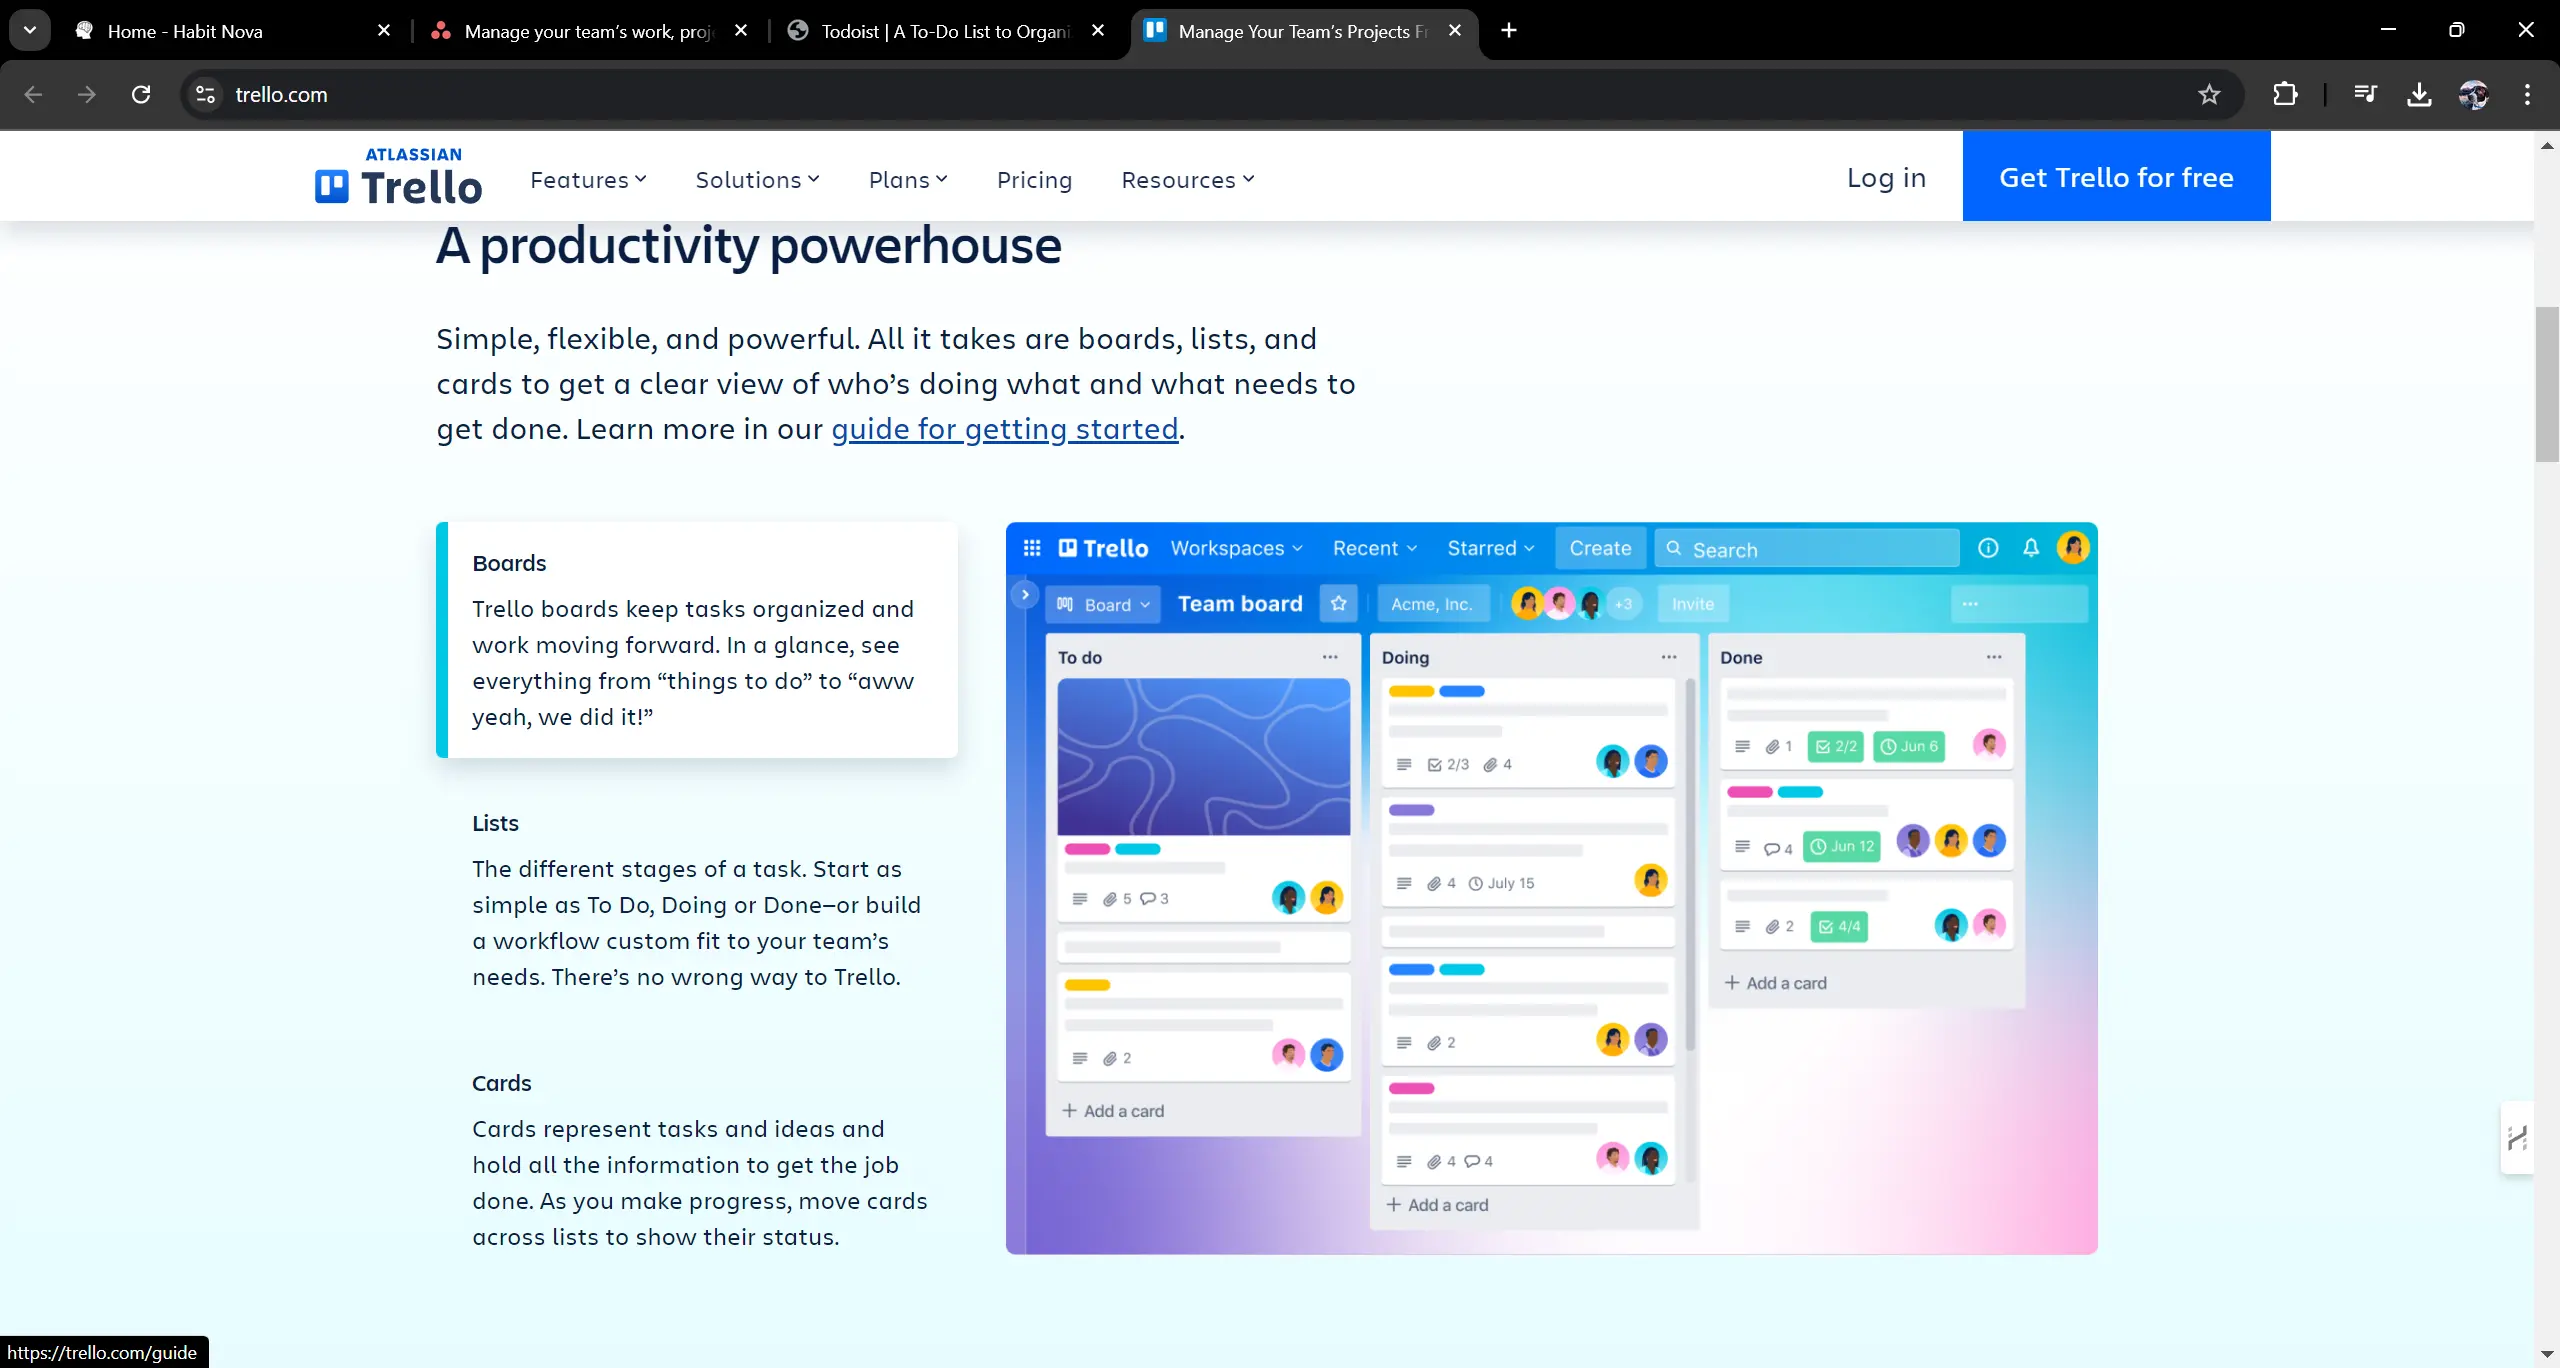Click the 2/2 checklist badge in Done
This screenshot has height=1368, width=2560.
(1836, 746)
